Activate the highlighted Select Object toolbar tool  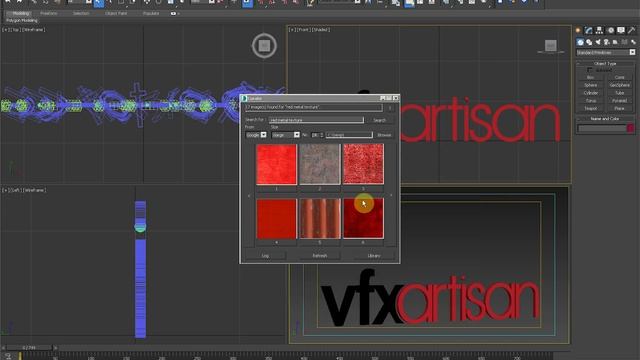click(x=98, y=3)
